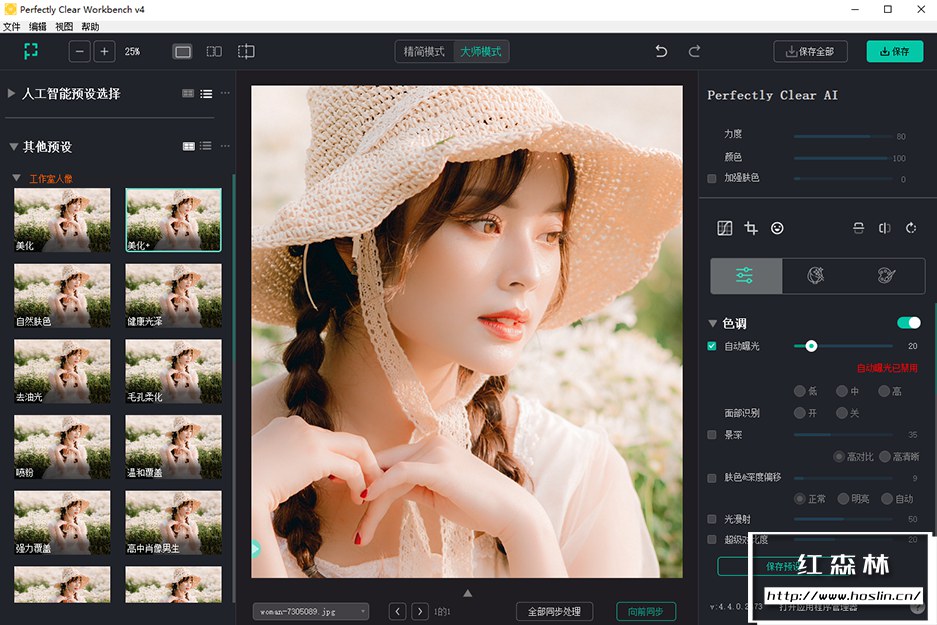Select split compare view icon
The width and height of the screenshot is (937, 625).
coord(246,51)
